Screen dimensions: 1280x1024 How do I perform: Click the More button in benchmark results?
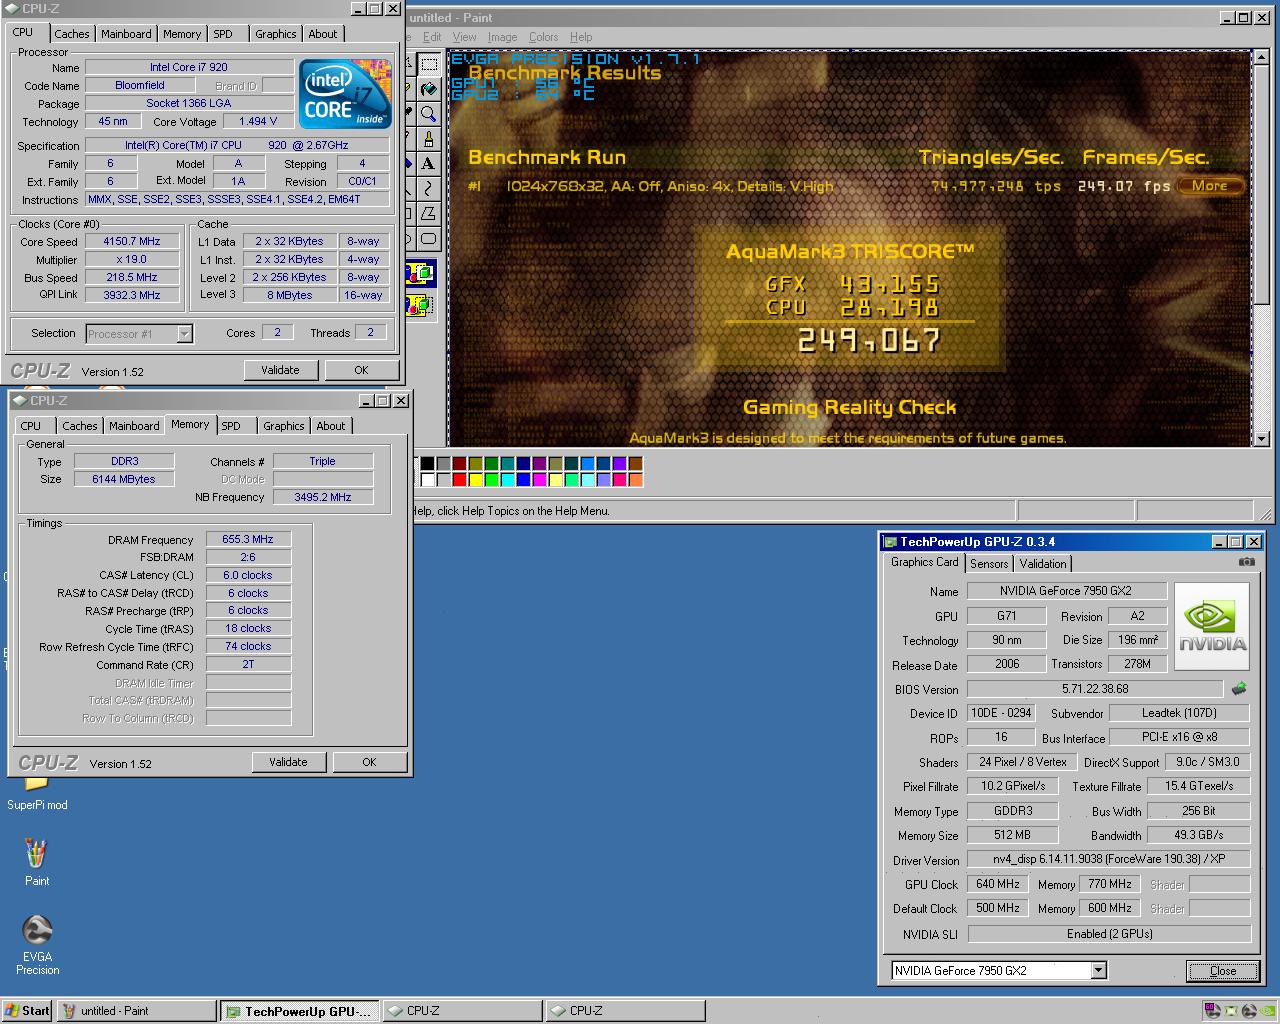pyautogui.click(x=1210, y=186)
